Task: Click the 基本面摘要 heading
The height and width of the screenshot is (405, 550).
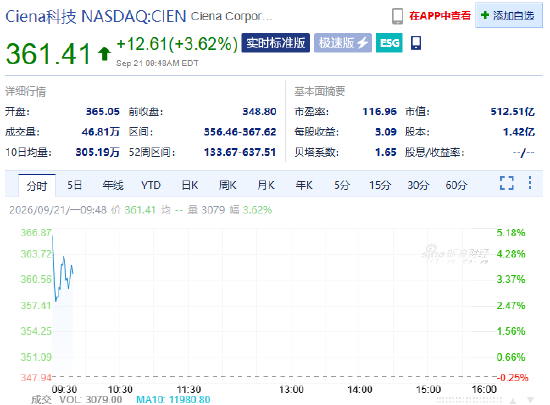Action: (320, 91)
